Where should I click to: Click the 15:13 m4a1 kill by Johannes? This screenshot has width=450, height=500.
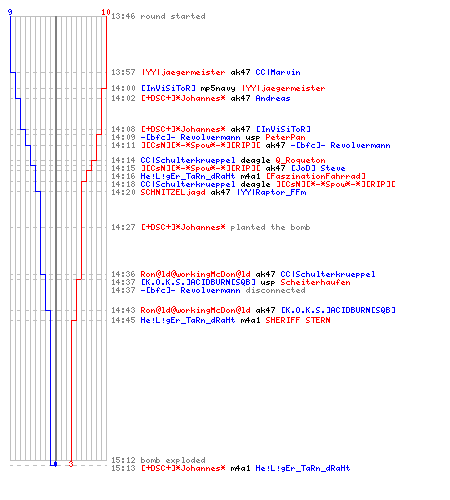231,468
